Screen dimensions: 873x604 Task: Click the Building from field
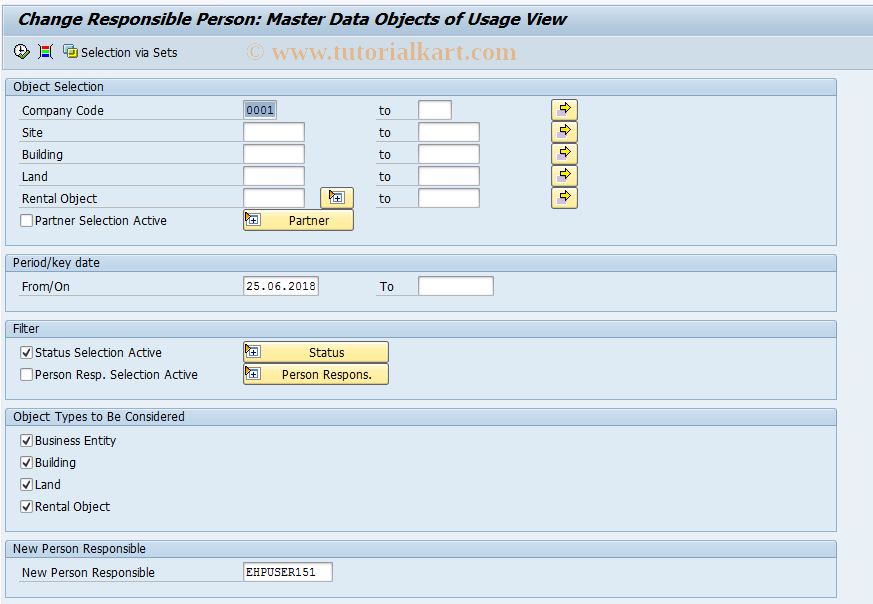pos(274,154)
